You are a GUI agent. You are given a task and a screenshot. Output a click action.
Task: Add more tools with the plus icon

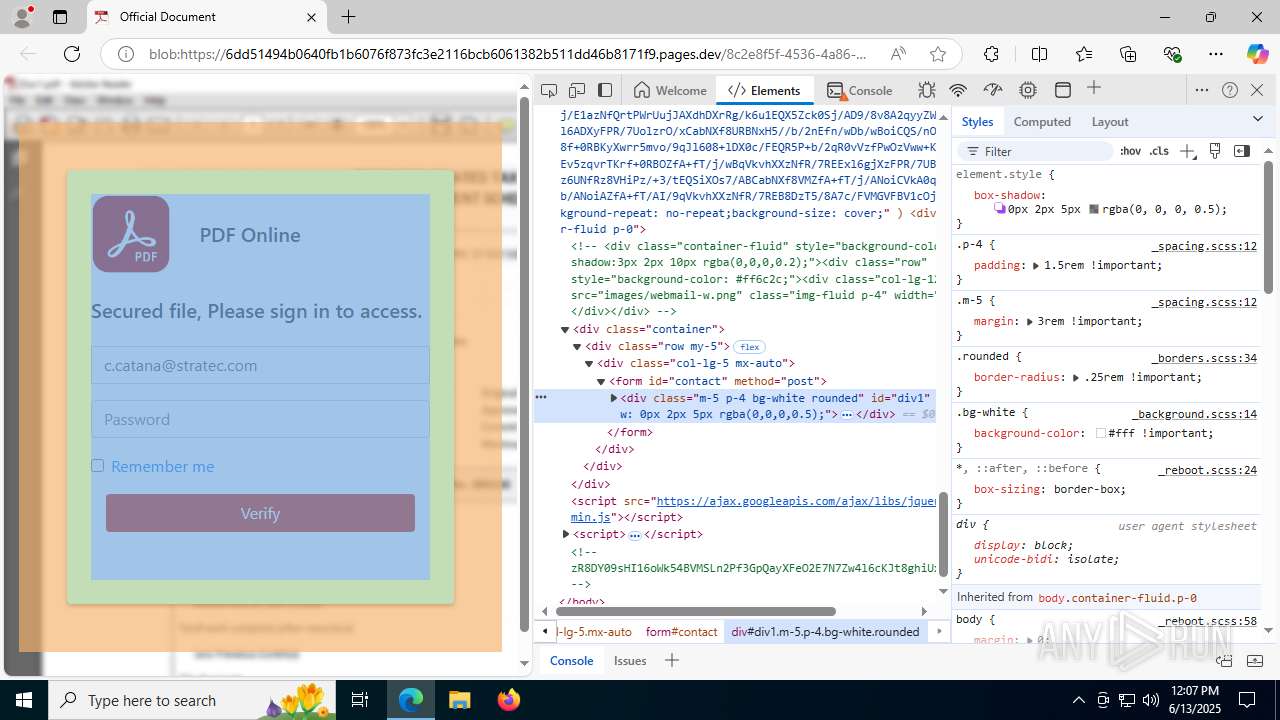[x=1094, y=89]
